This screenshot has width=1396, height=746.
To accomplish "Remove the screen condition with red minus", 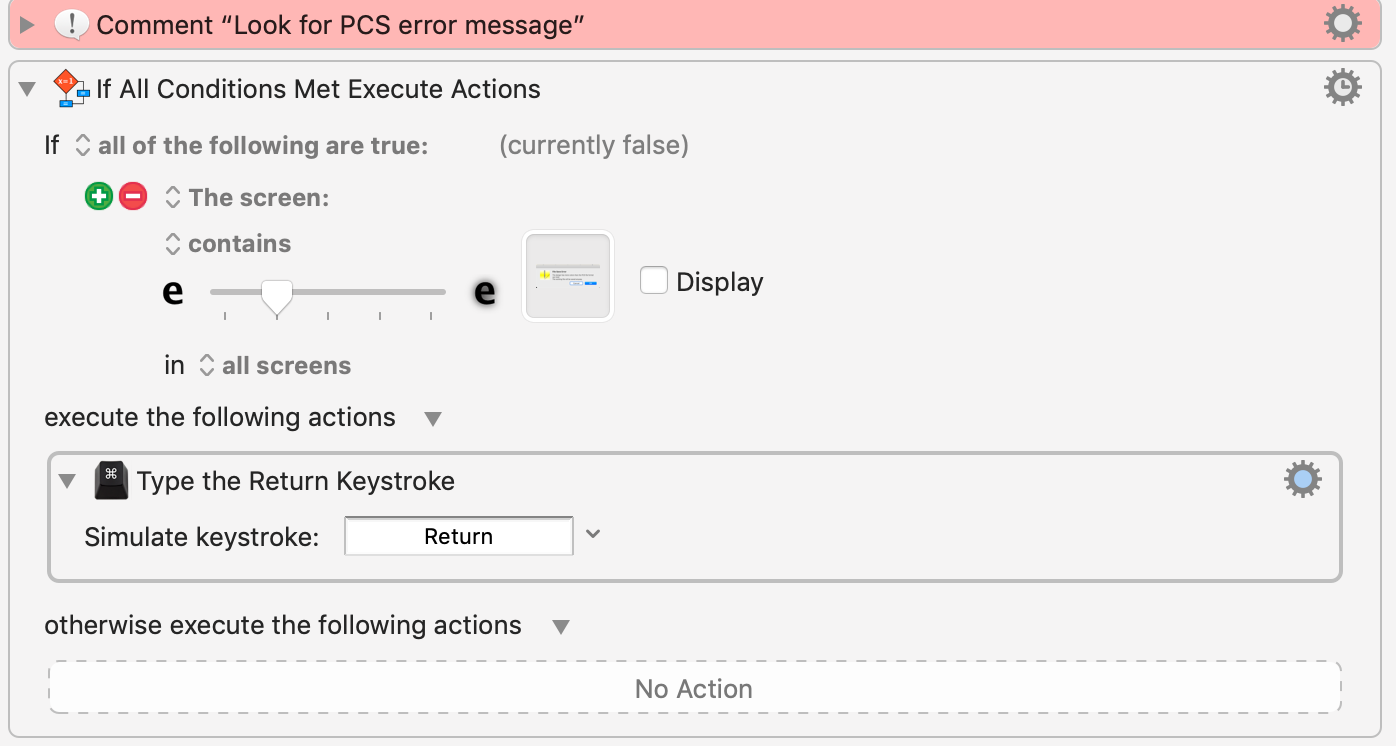I will point(133,197).
